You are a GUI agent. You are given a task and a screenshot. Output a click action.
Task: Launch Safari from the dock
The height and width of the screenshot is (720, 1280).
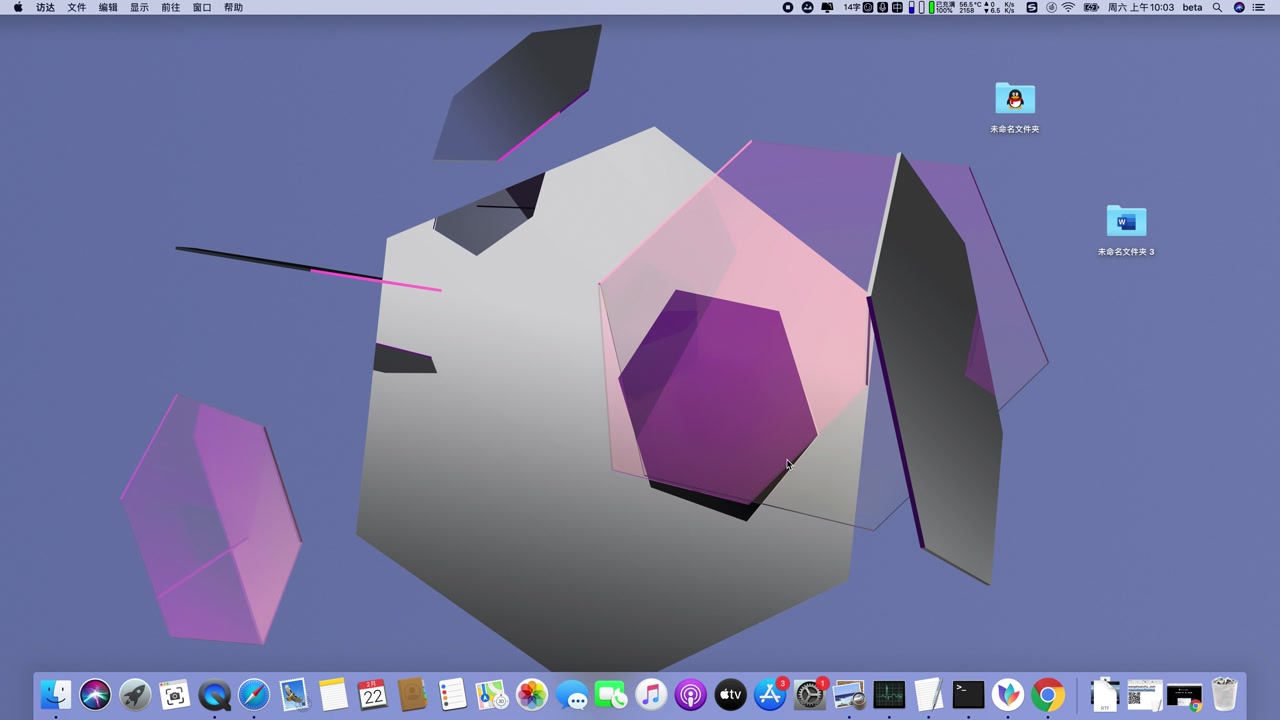[254, 694]
